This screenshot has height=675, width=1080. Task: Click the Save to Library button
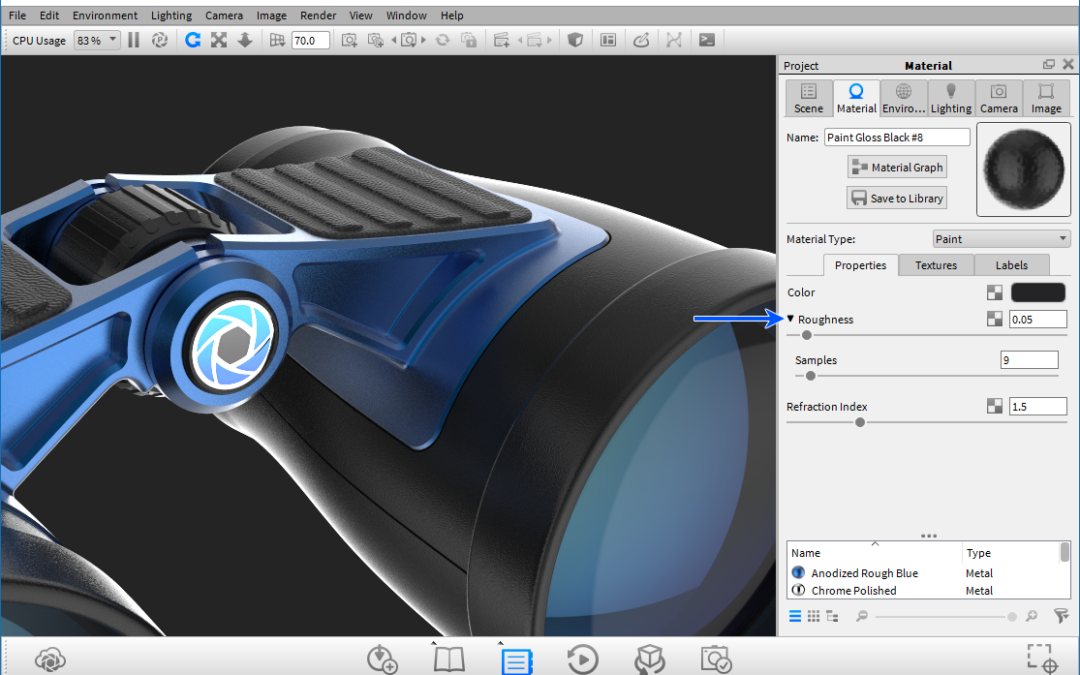click(897, 198)
